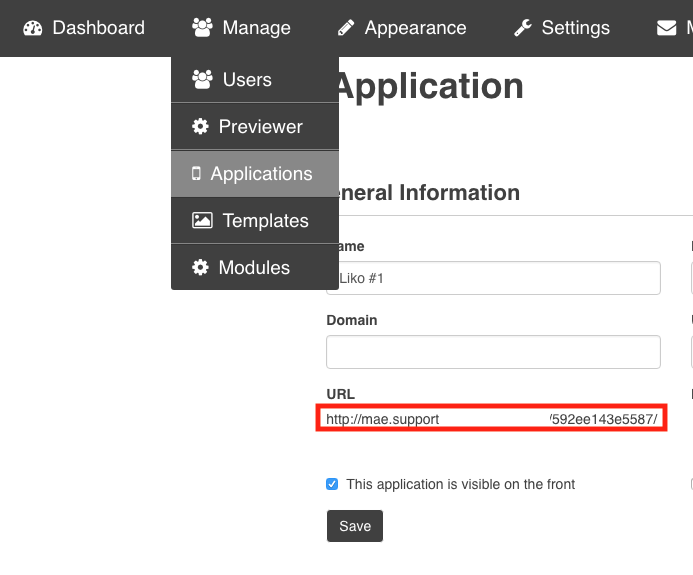Go to the Dashboard label
This screenshot has width=693, height=575.
(98, 28)
